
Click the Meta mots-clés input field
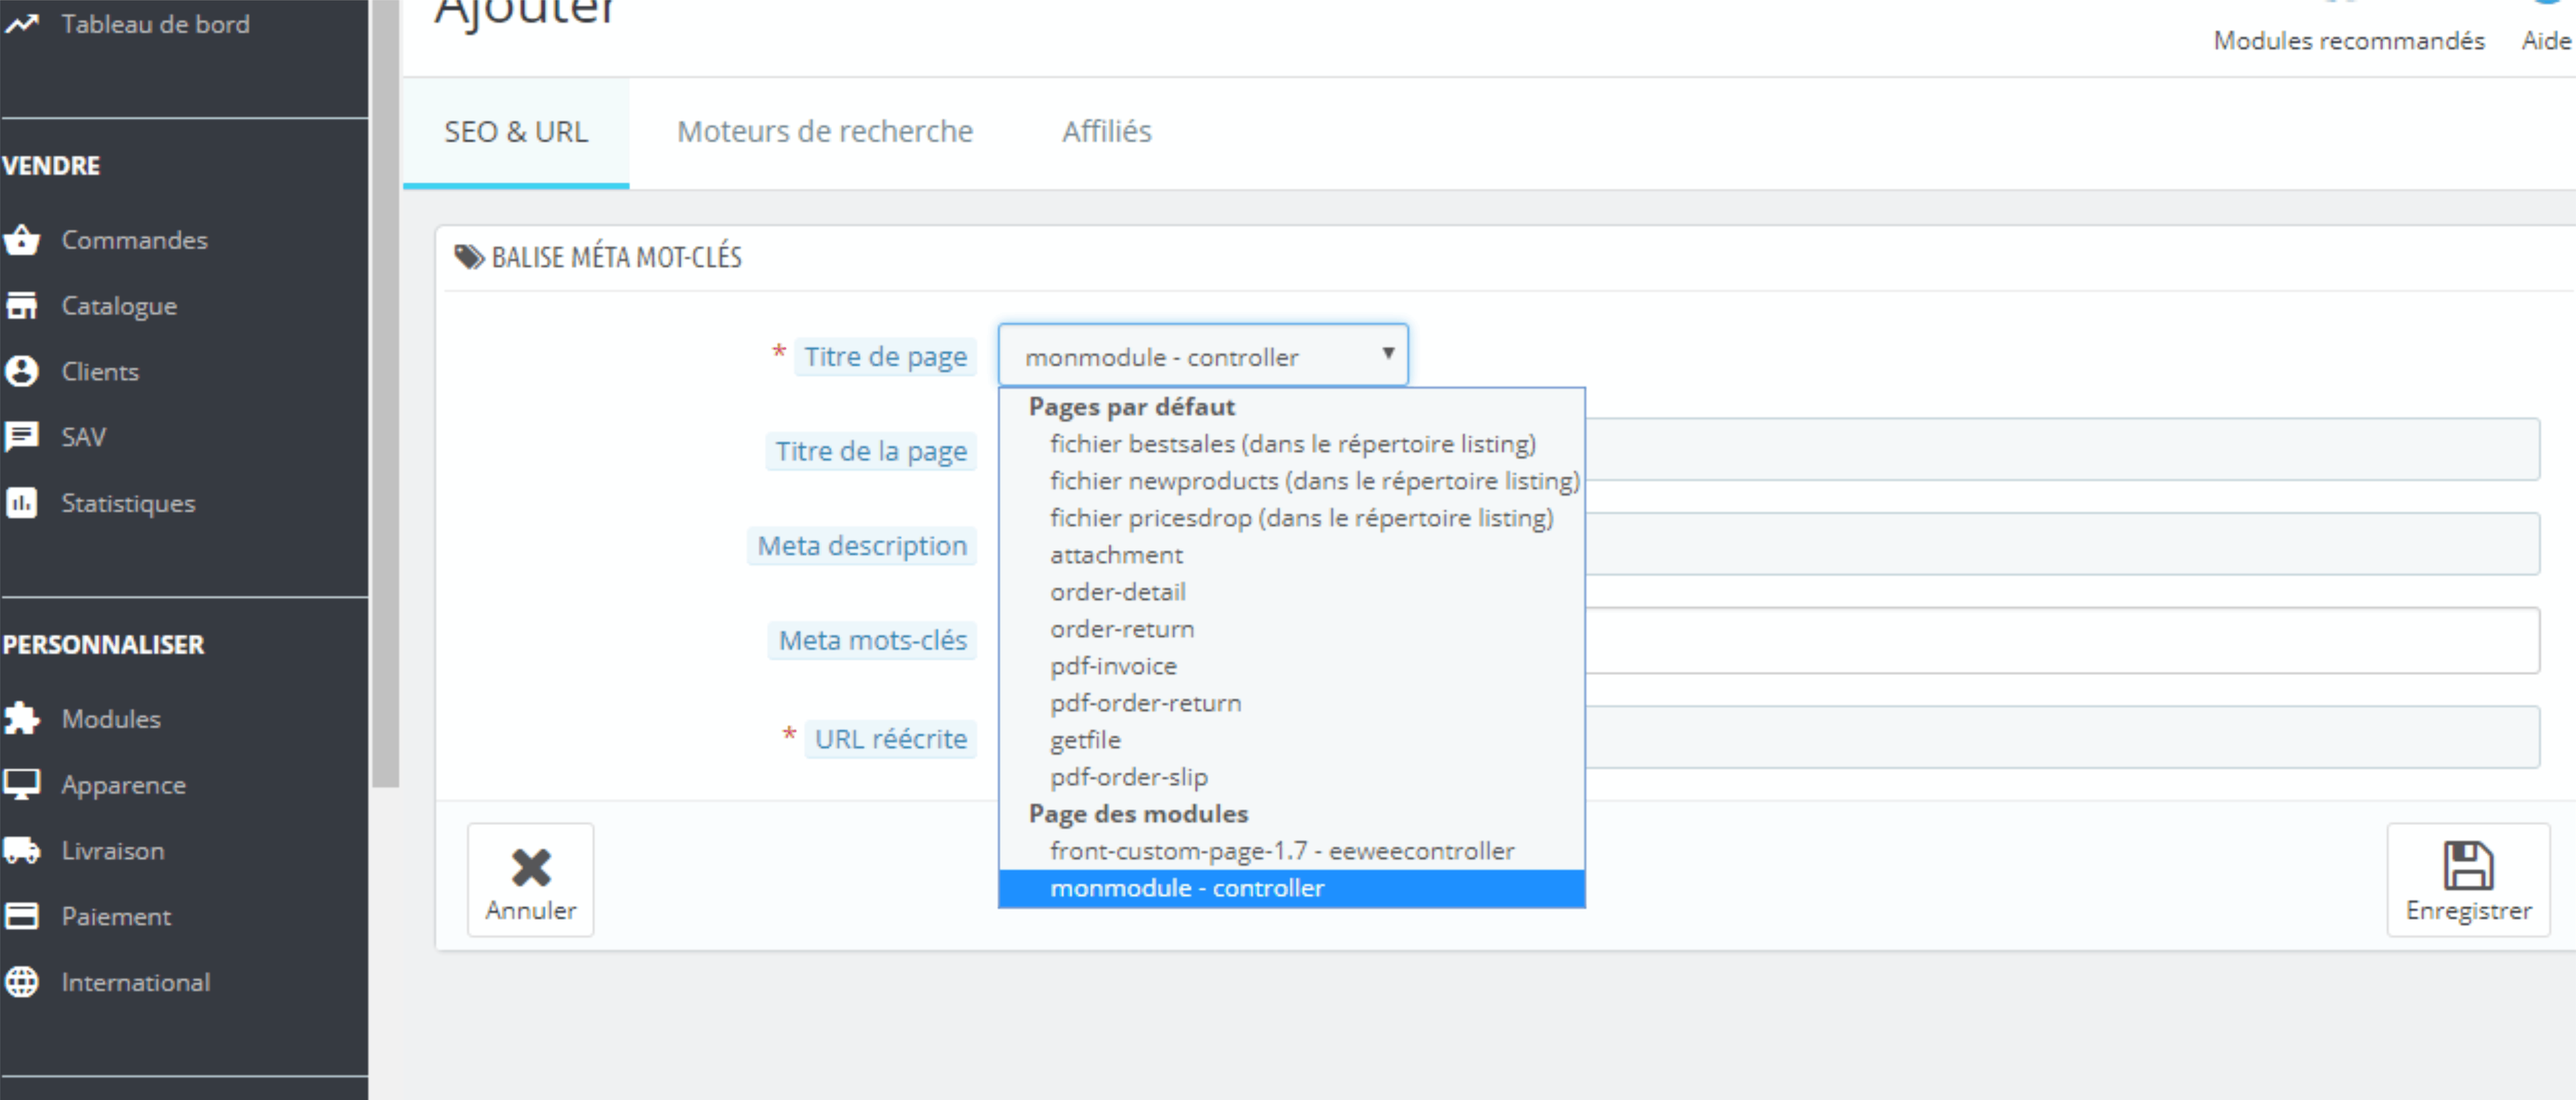pyautogui.click(x=2060, y=640)
